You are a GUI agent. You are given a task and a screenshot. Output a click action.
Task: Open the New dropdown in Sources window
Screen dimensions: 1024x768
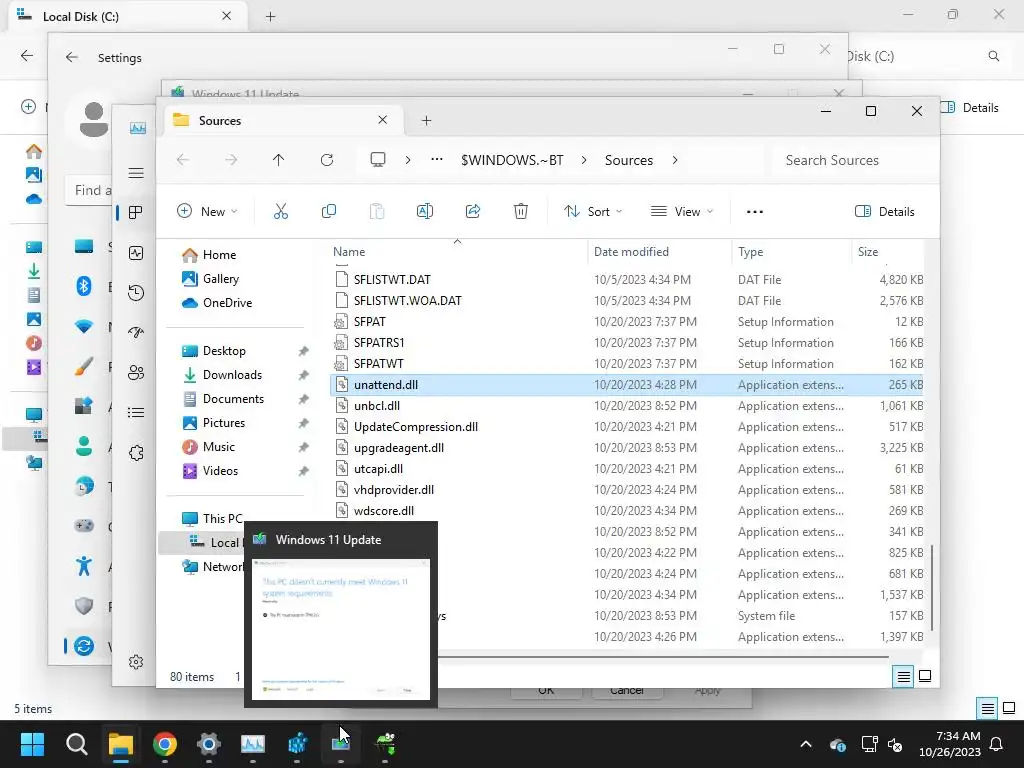[207, 212]
